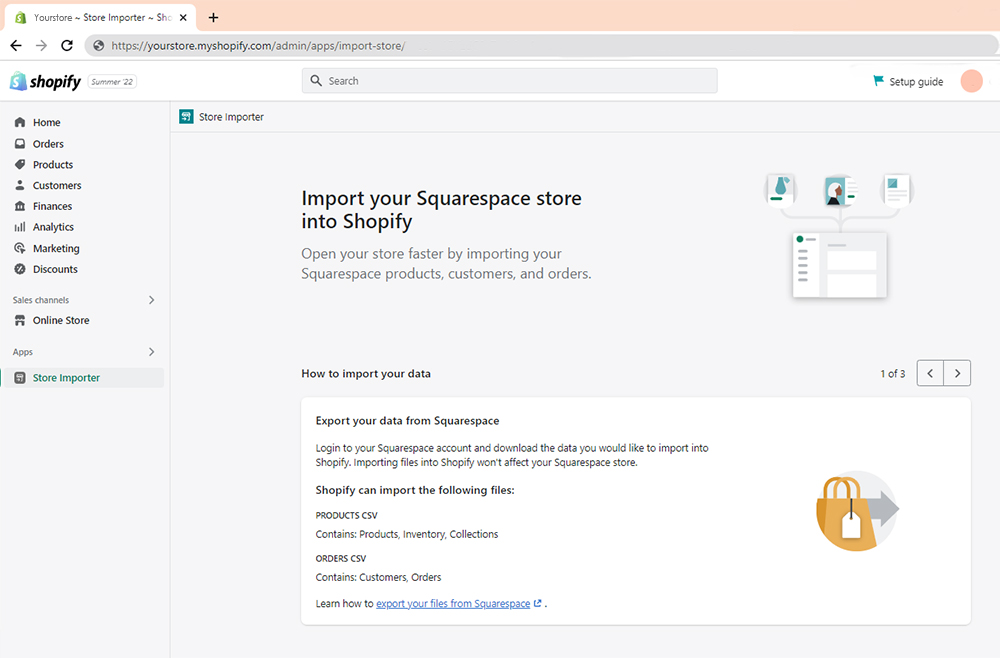Click the site info icon in address bar
1000x658 pixels.
pos(98,45)
